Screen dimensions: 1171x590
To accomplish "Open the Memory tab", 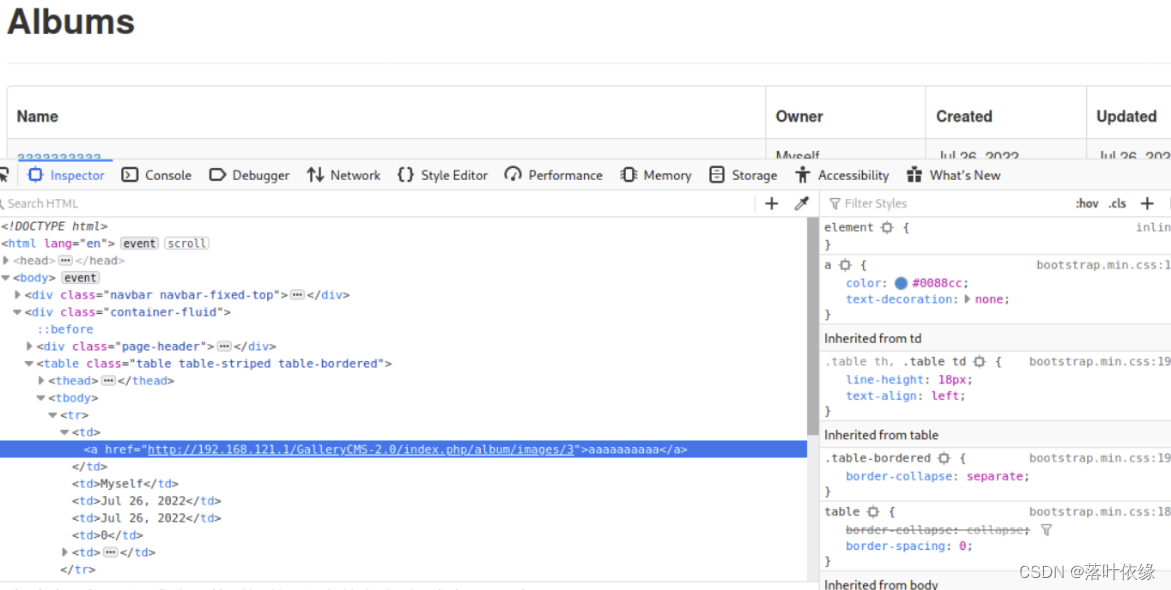I will tap(656, 175).
